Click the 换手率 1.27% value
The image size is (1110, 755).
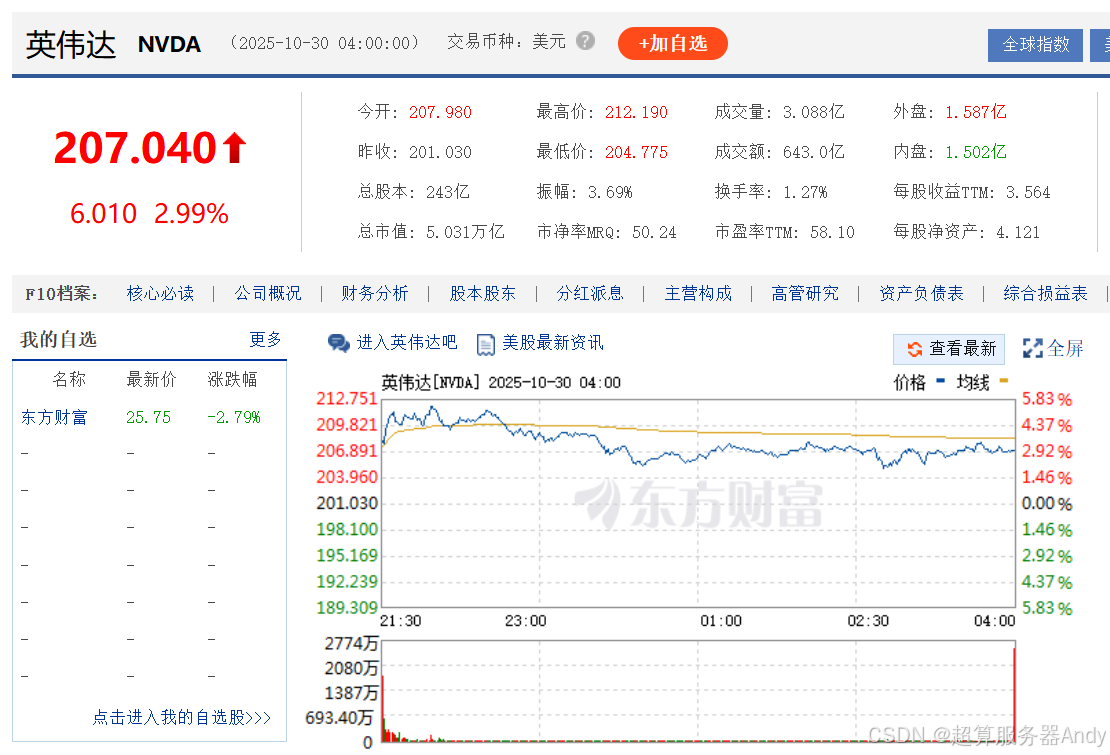pos(805,192)
